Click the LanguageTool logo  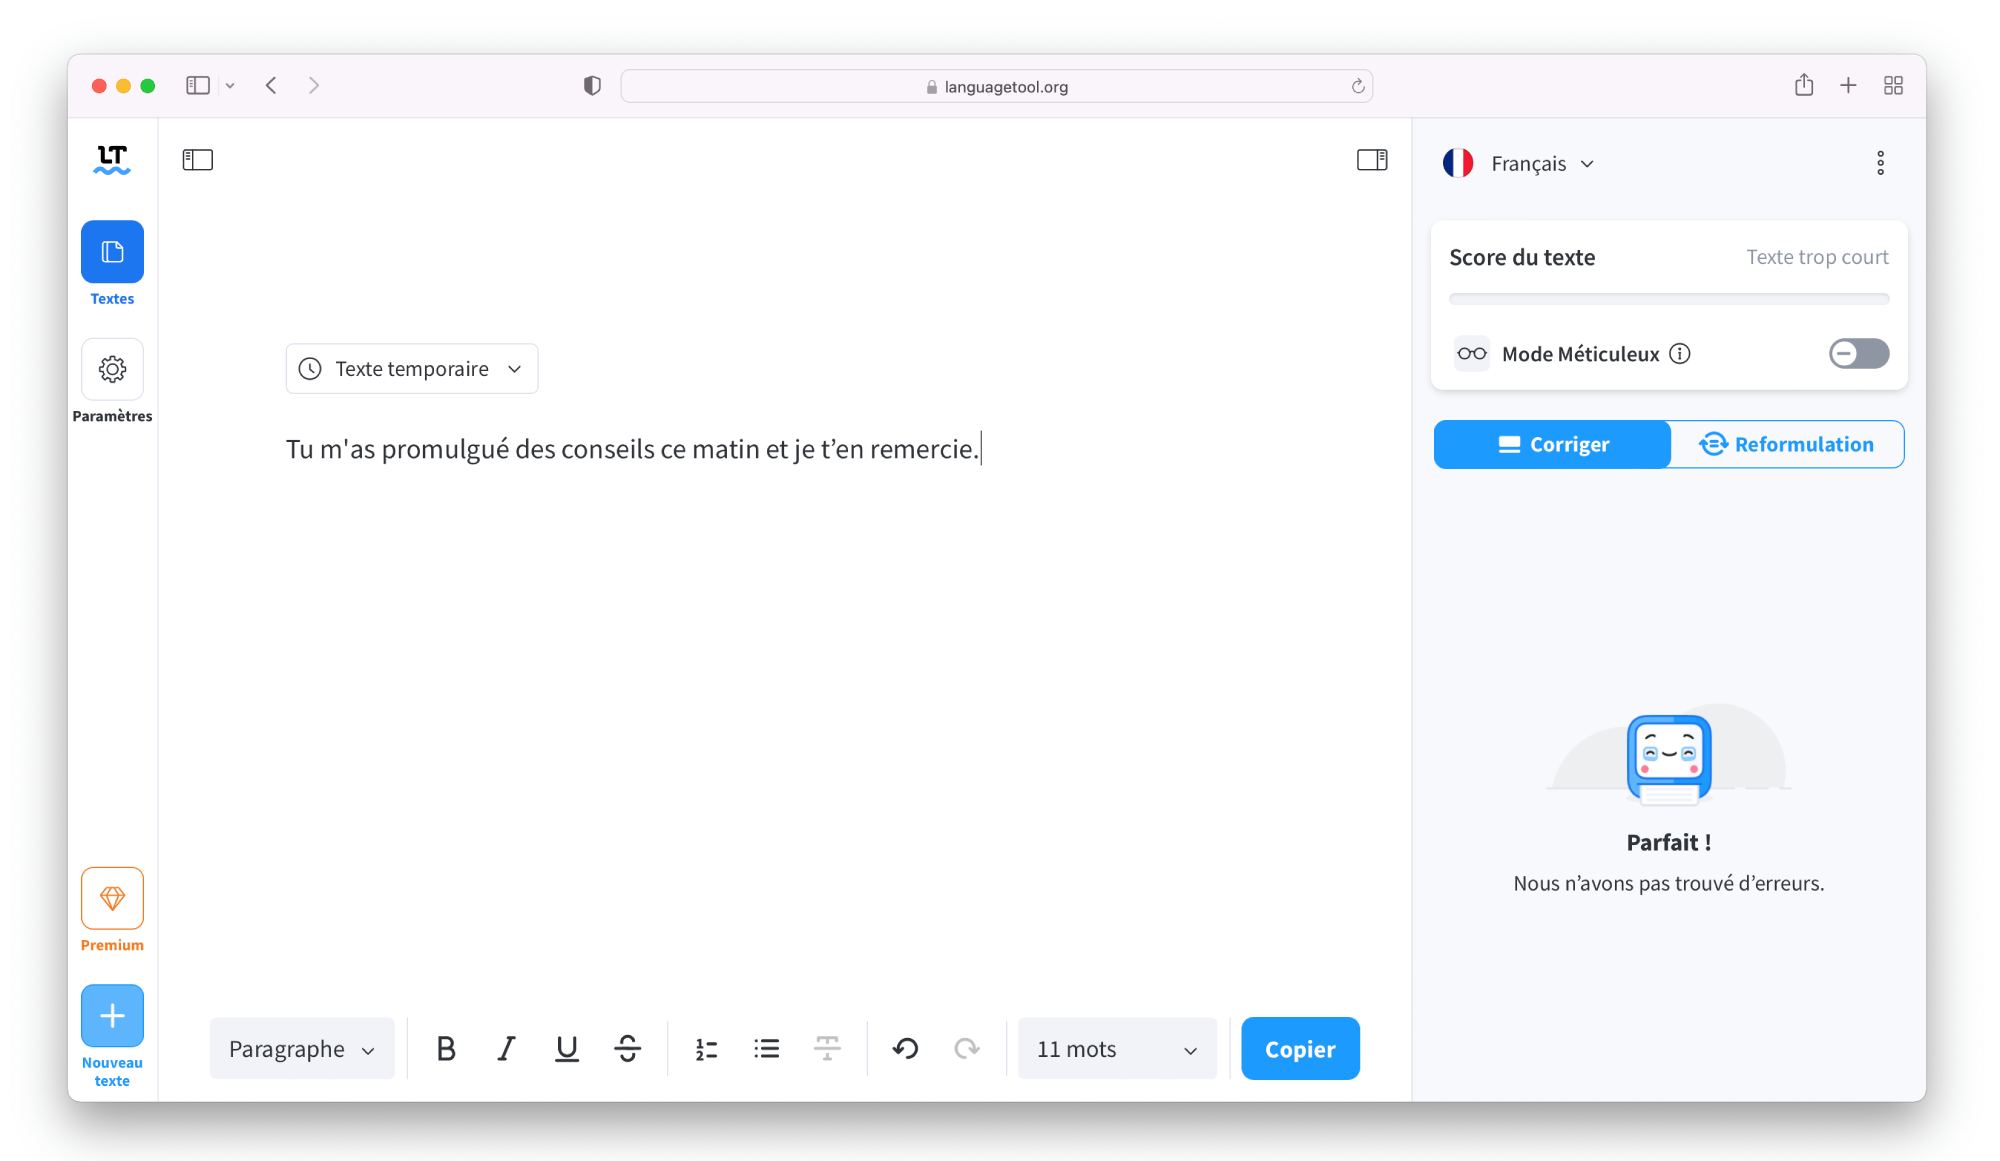pyautogui.click(x=112, y=158)
